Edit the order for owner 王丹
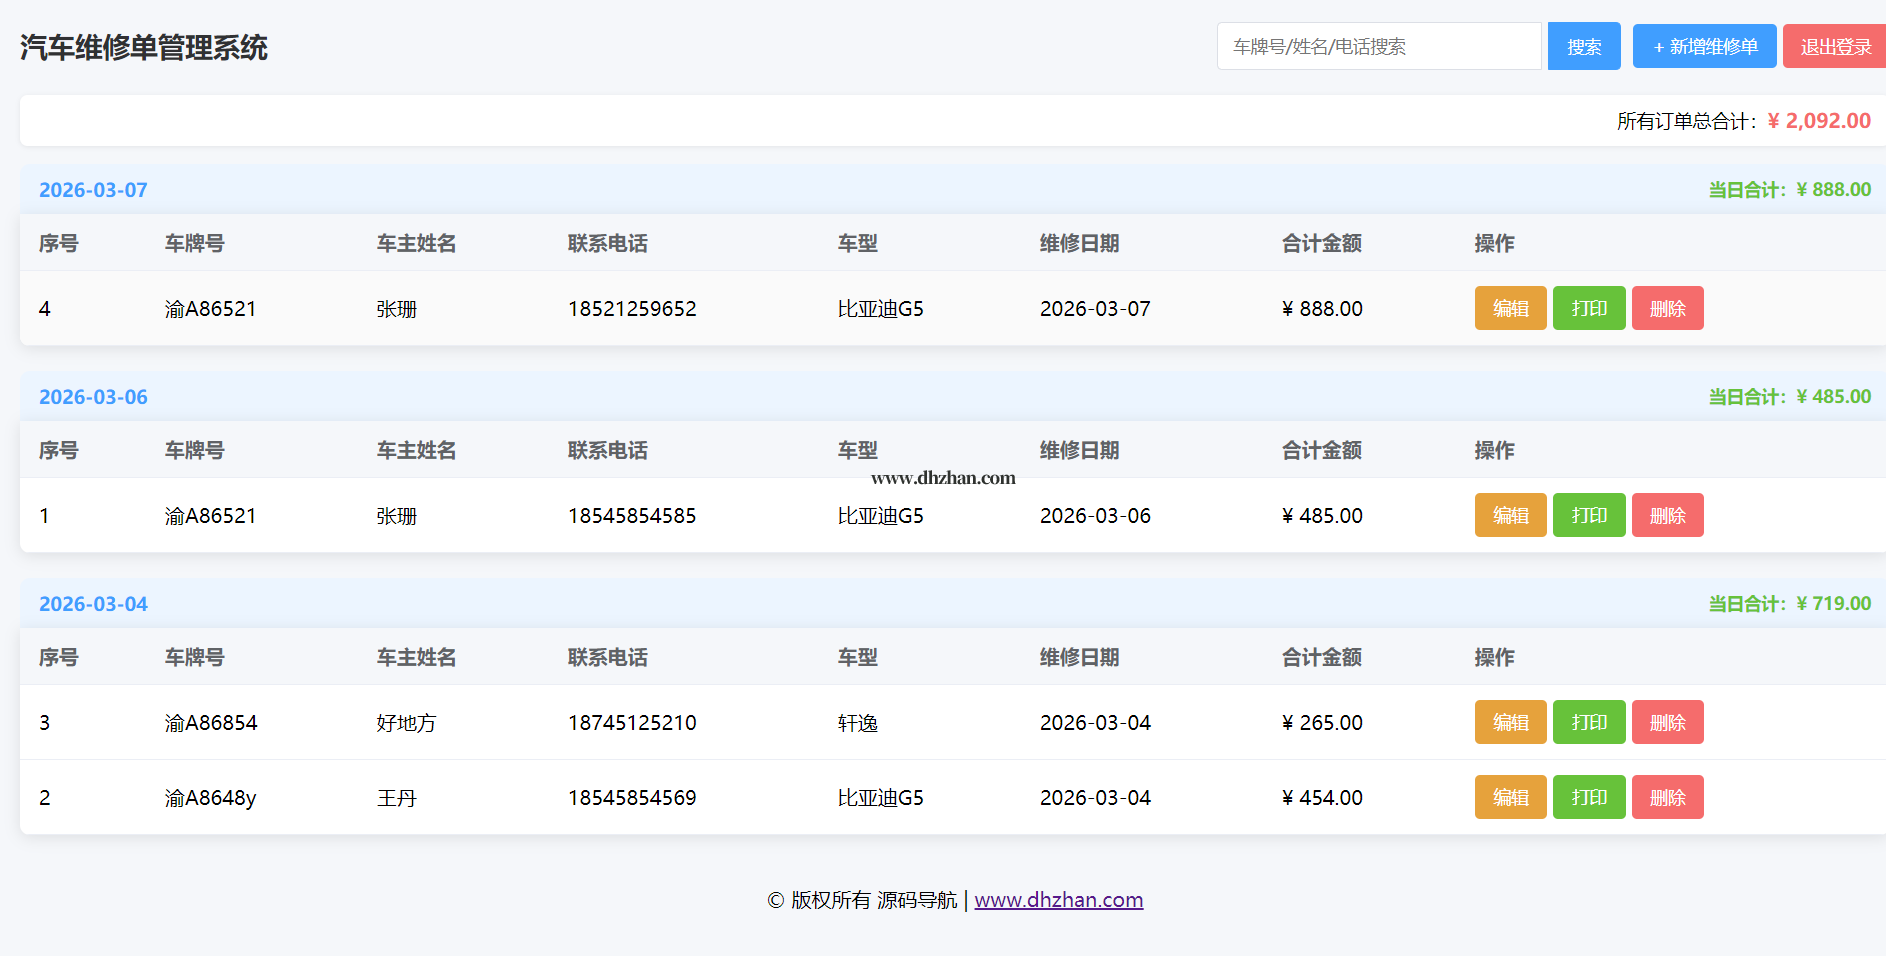The image size is (1886, 956). pos(1510,797)
